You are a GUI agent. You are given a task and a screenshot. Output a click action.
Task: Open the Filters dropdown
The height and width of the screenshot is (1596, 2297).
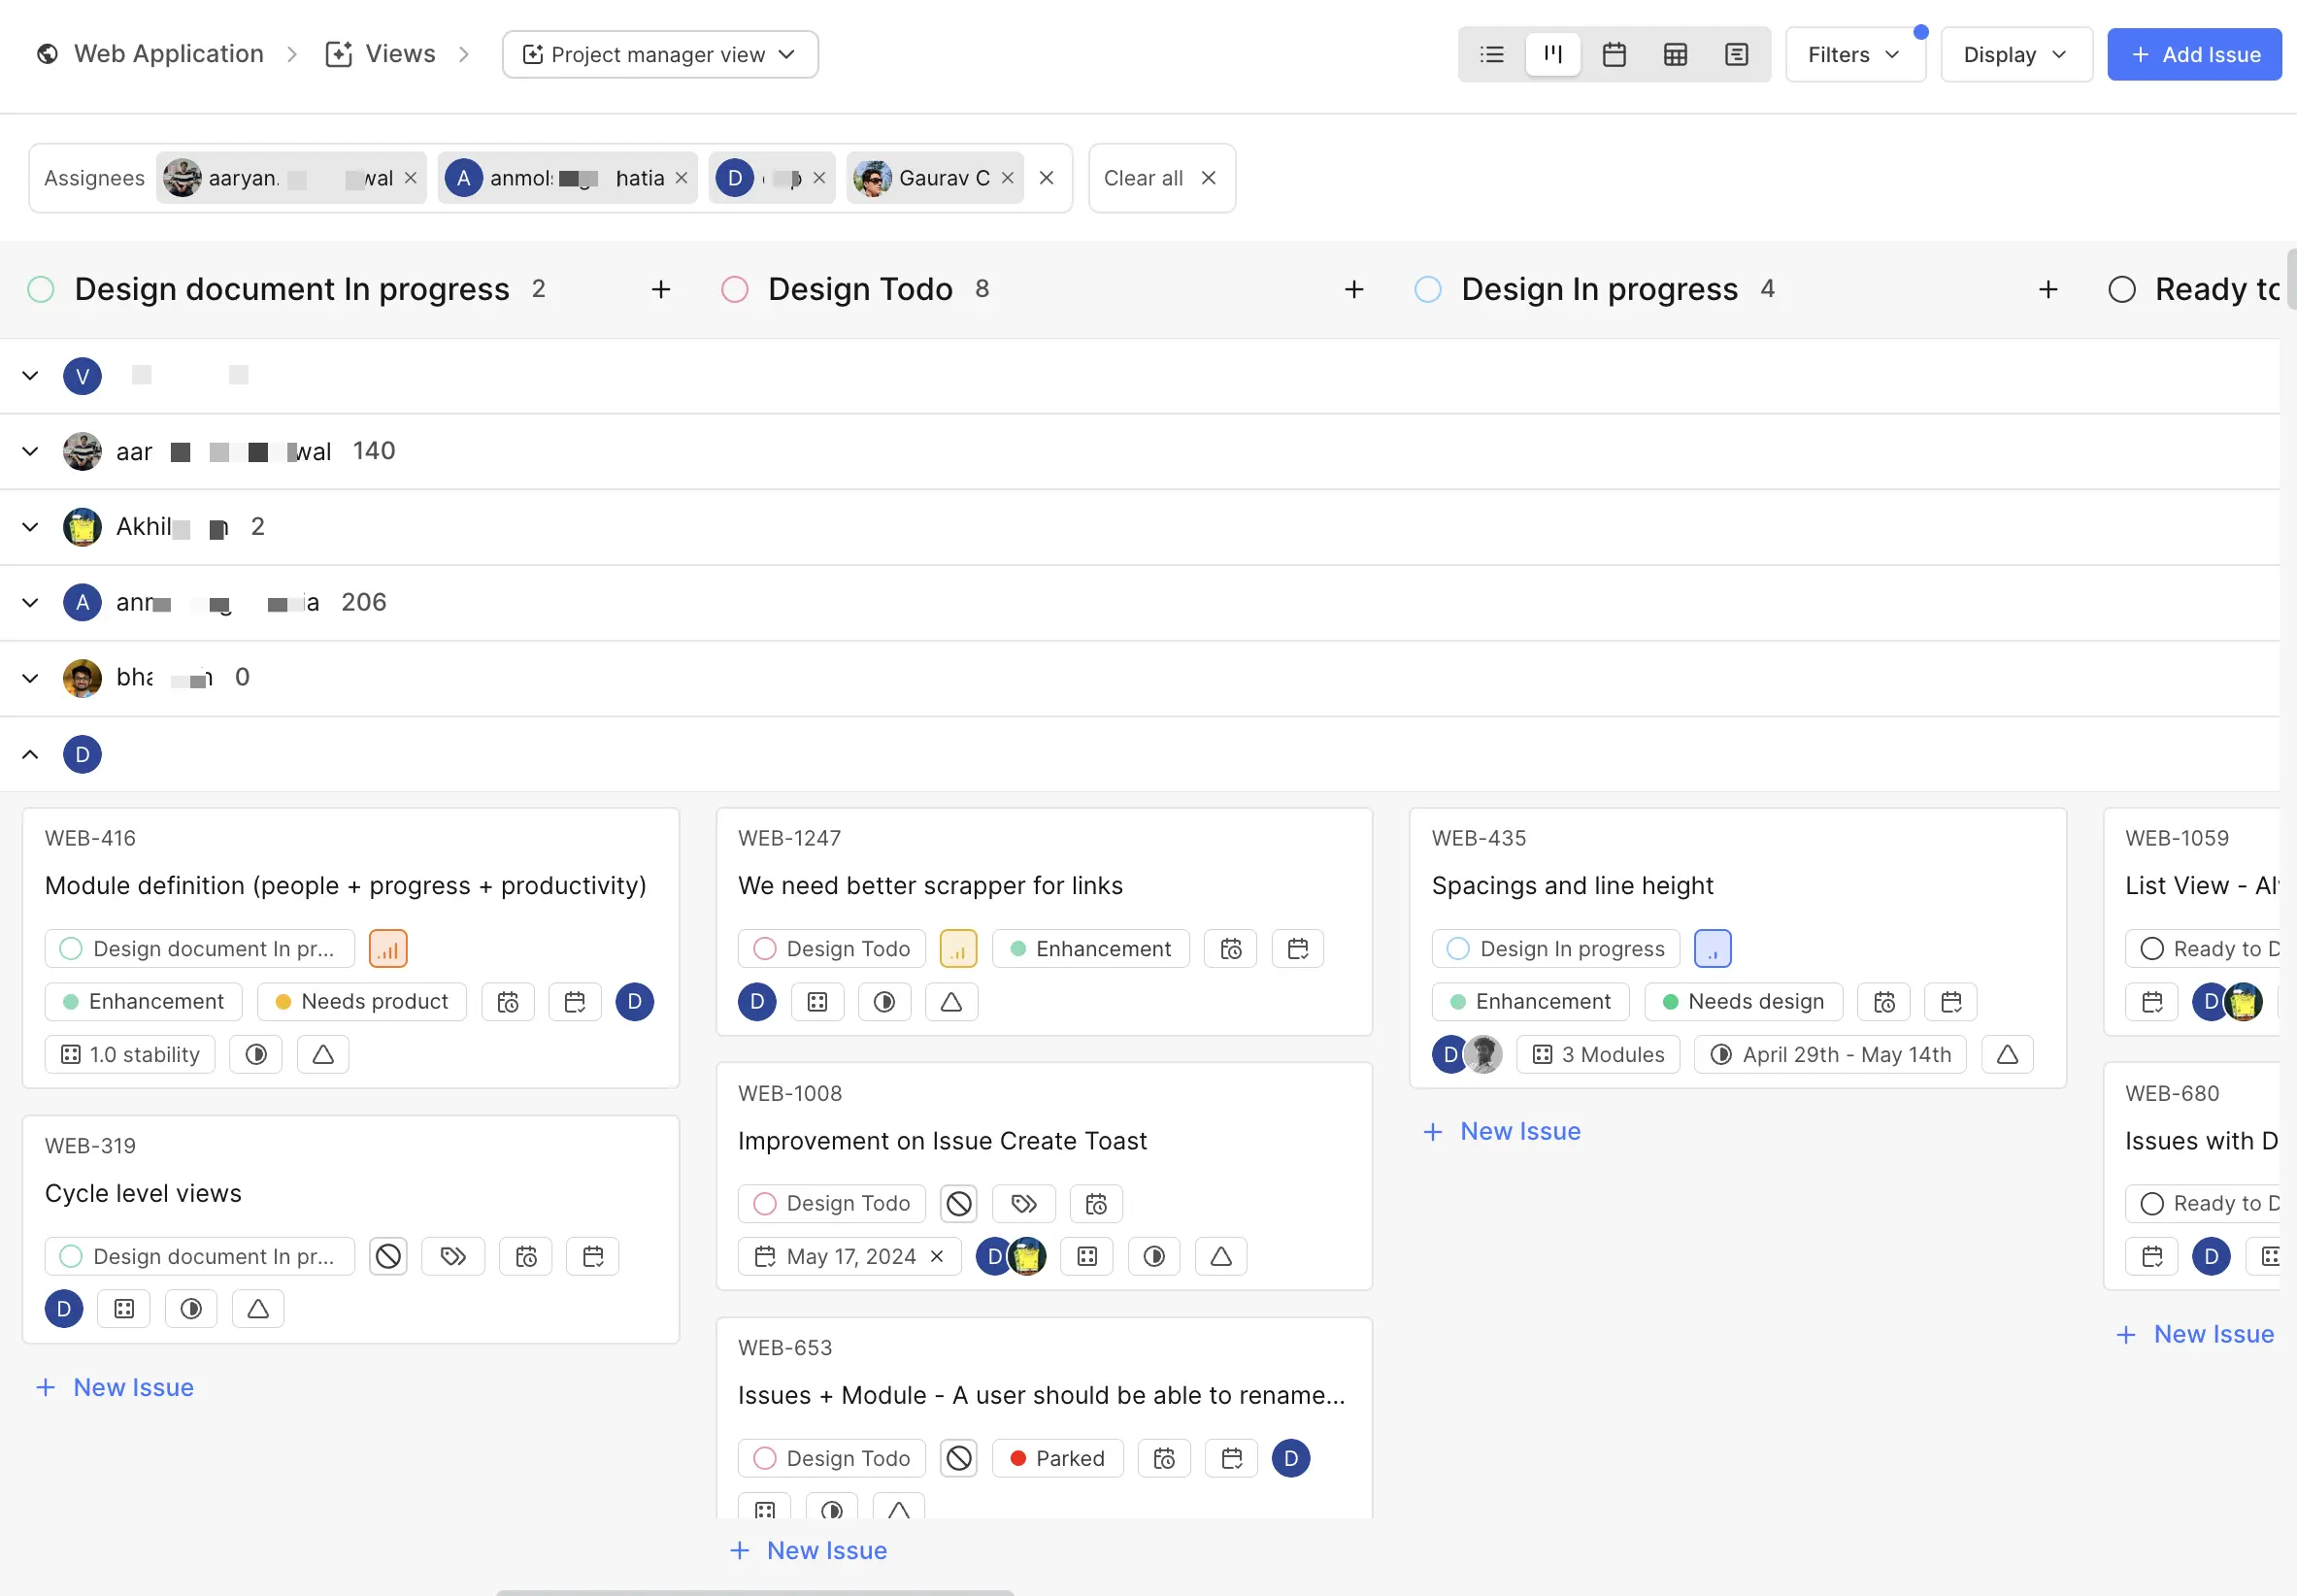click(x=1853, y=54)
